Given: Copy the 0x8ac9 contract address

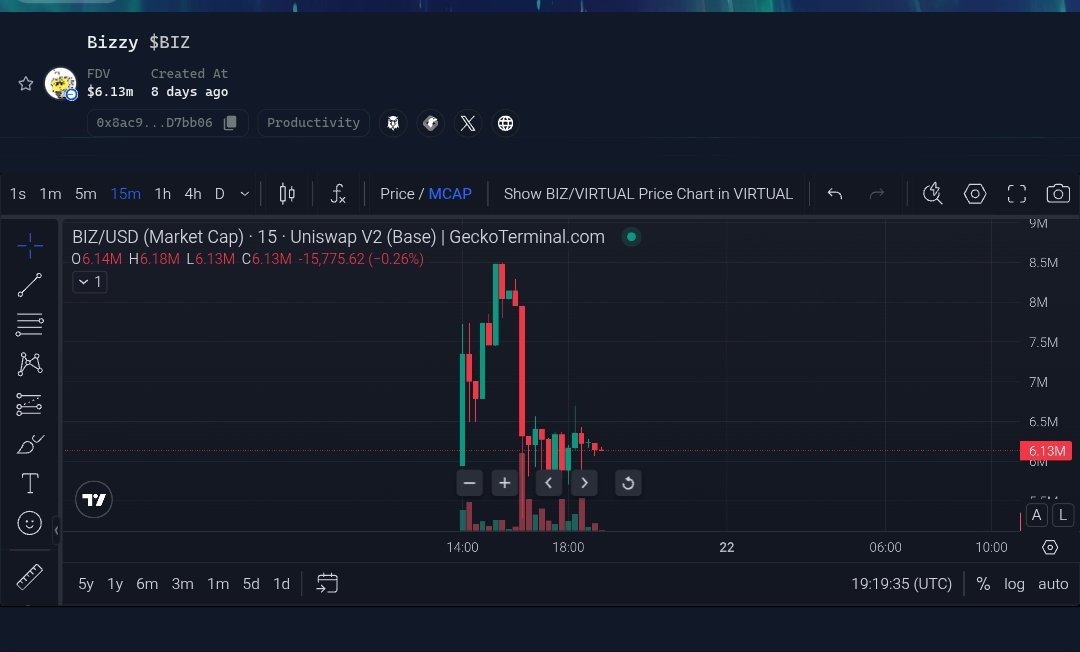Looking at the screenshot, I should click(232, 122).
